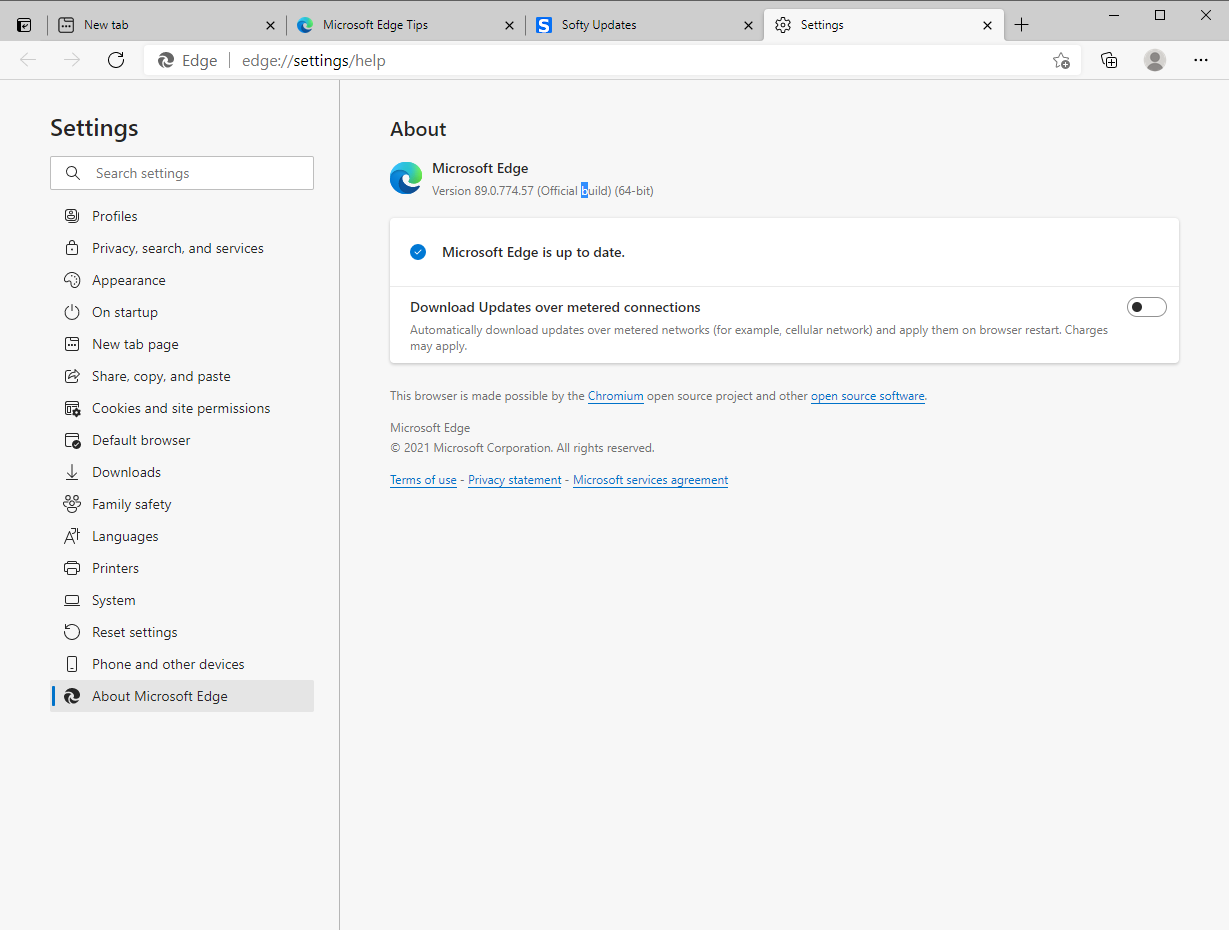The width and height of the screenshot is (1229, 930).
Task: Open the user profile avatar
Action: click(1155, 60)
